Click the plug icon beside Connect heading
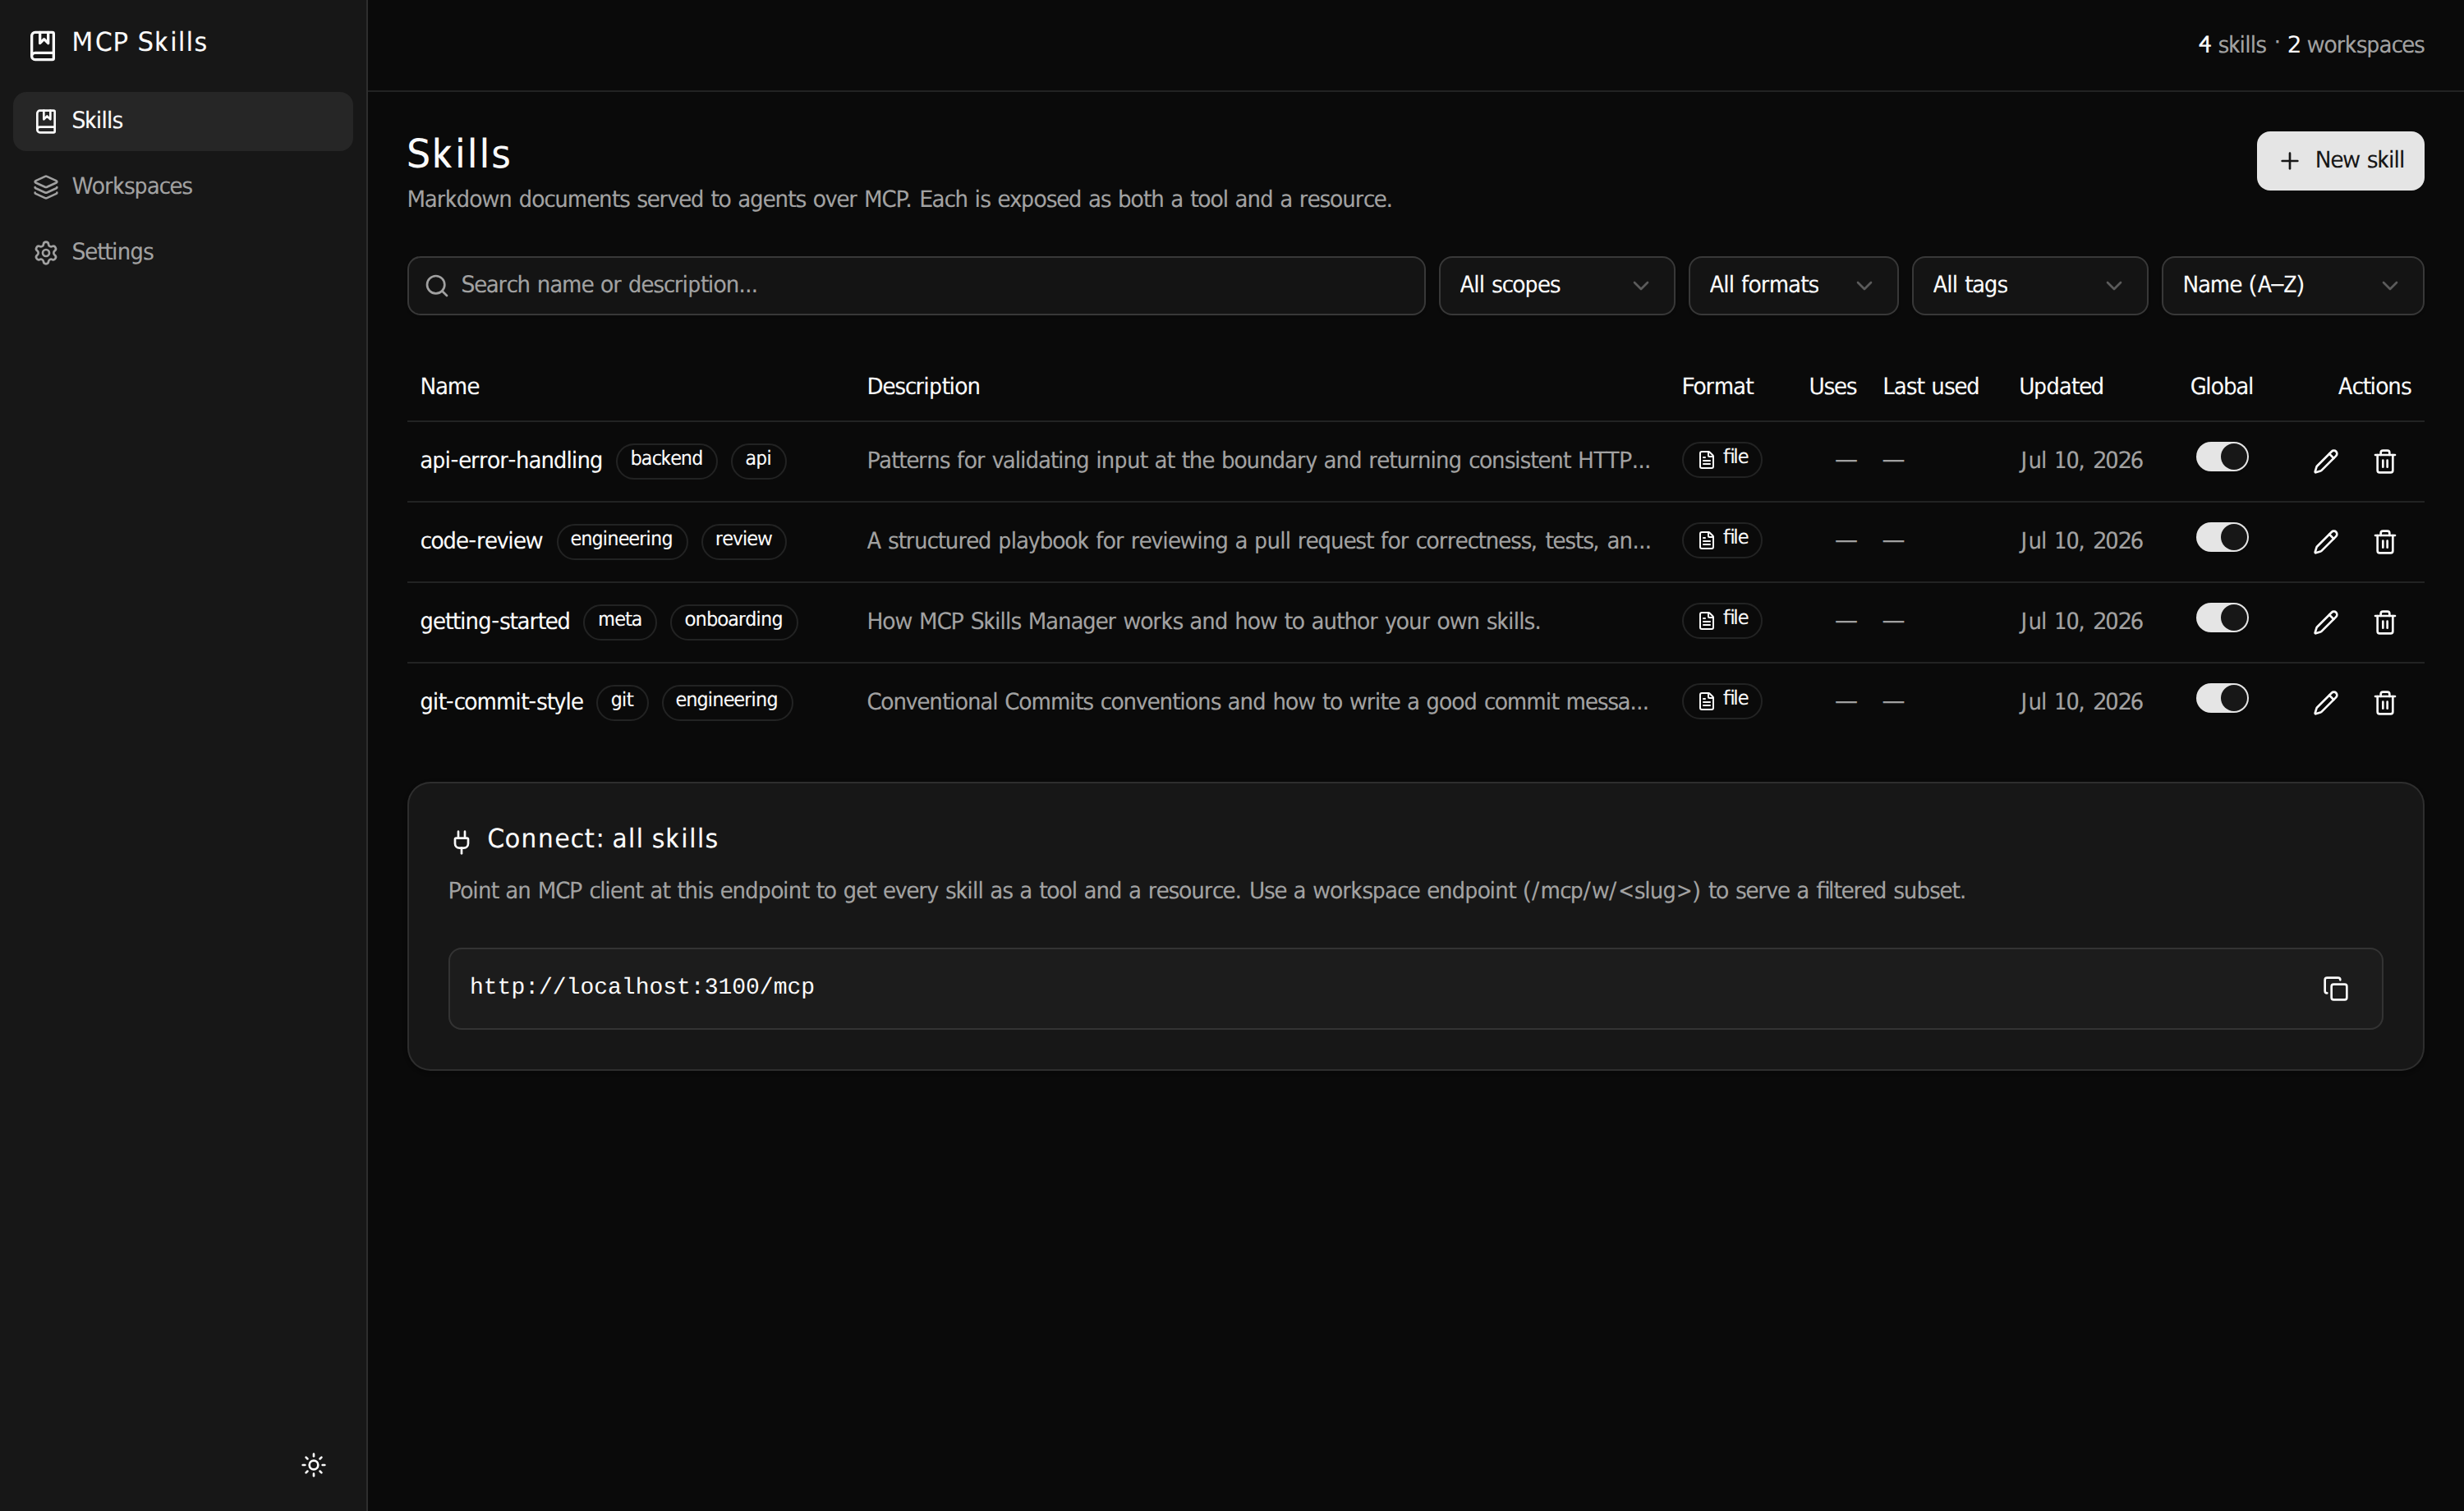Screen dimensions: 2464x1511 pos(461,840)
